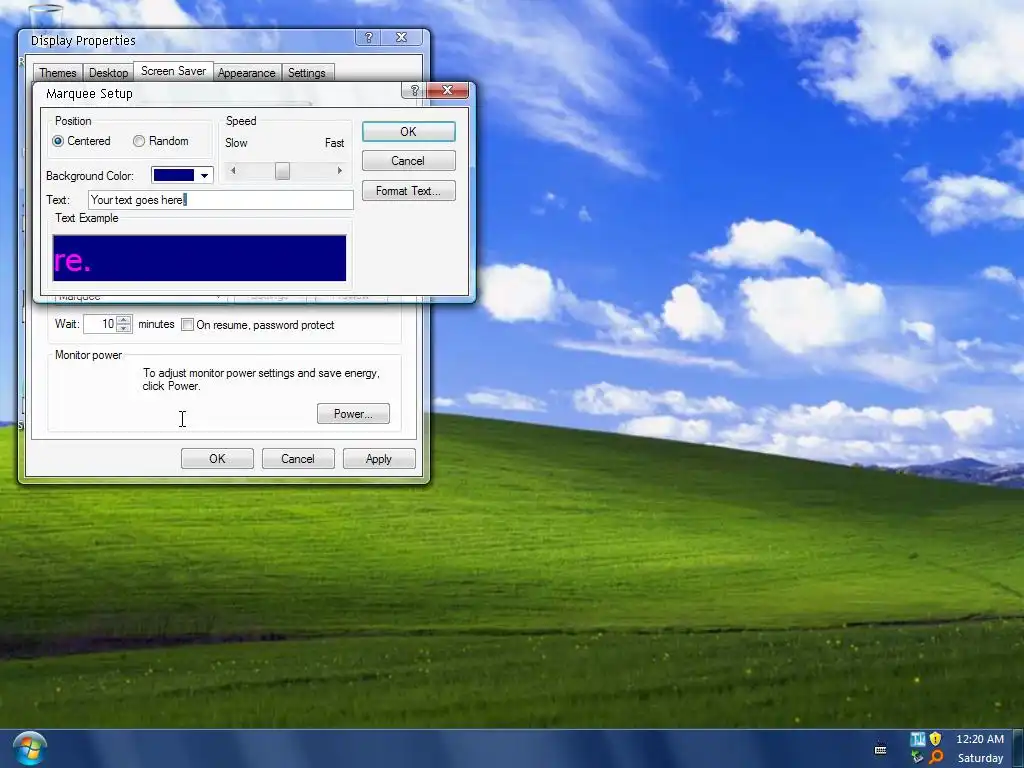Switch to the Desktop tab
The width and height of the screenshot is (1024, 768).
coord(108,72)
